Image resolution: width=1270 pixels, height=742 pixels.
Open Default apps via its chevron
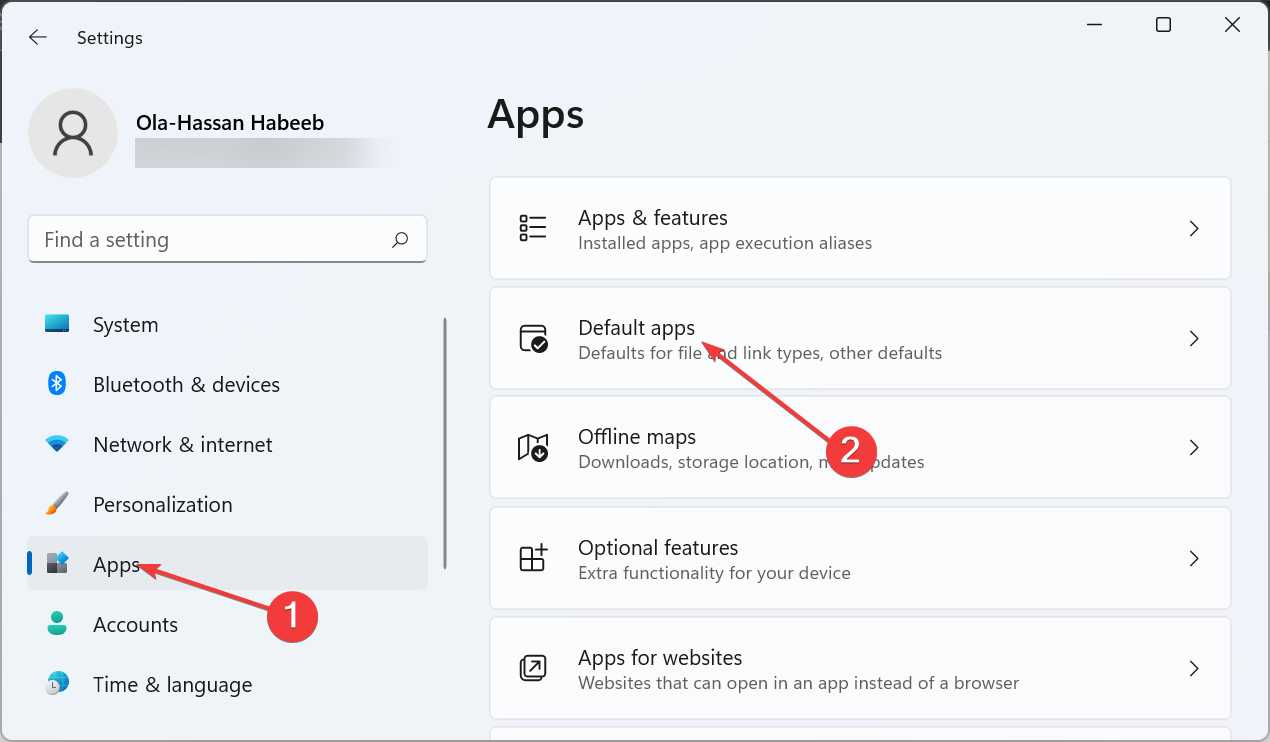1194,338
